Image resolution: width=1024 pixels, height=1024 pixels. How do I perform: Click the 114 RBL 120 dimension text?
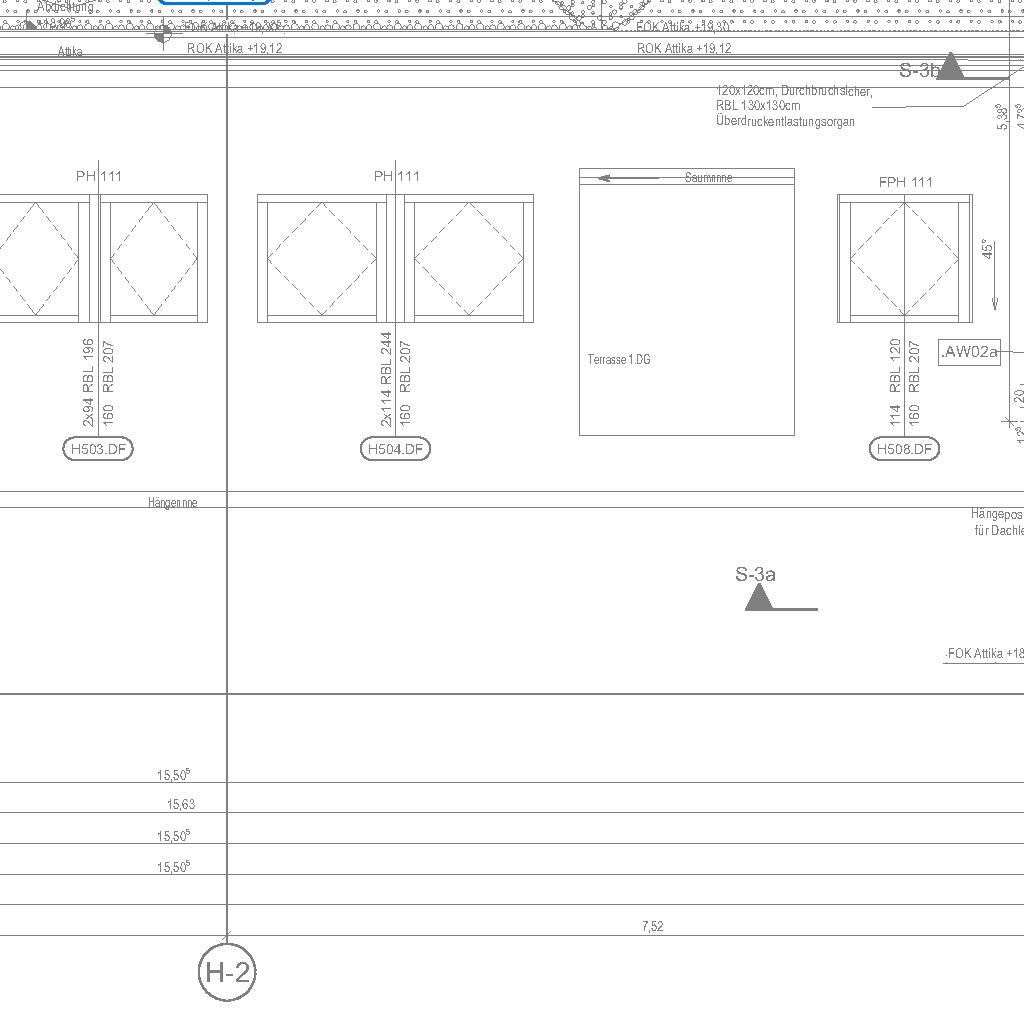click(895, 382)
